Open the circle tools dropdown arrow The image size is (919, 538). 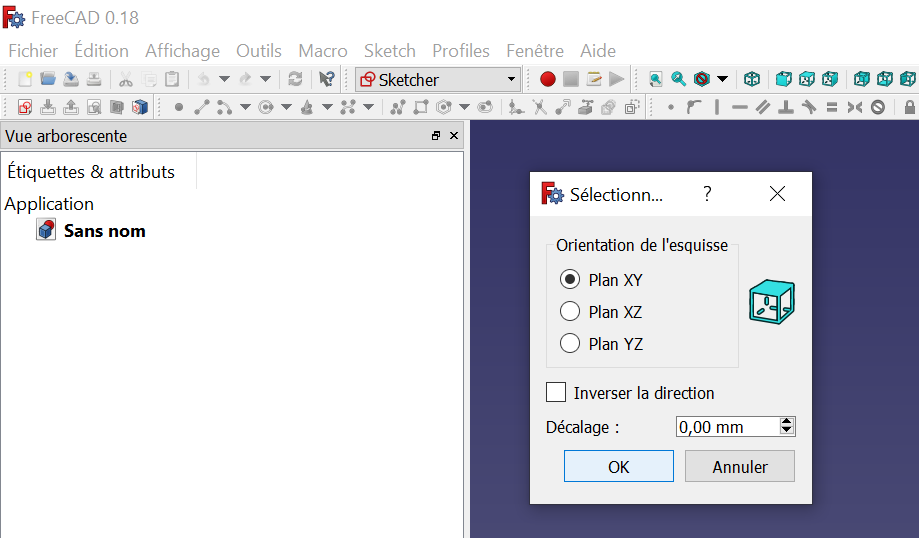coord(287,107)
